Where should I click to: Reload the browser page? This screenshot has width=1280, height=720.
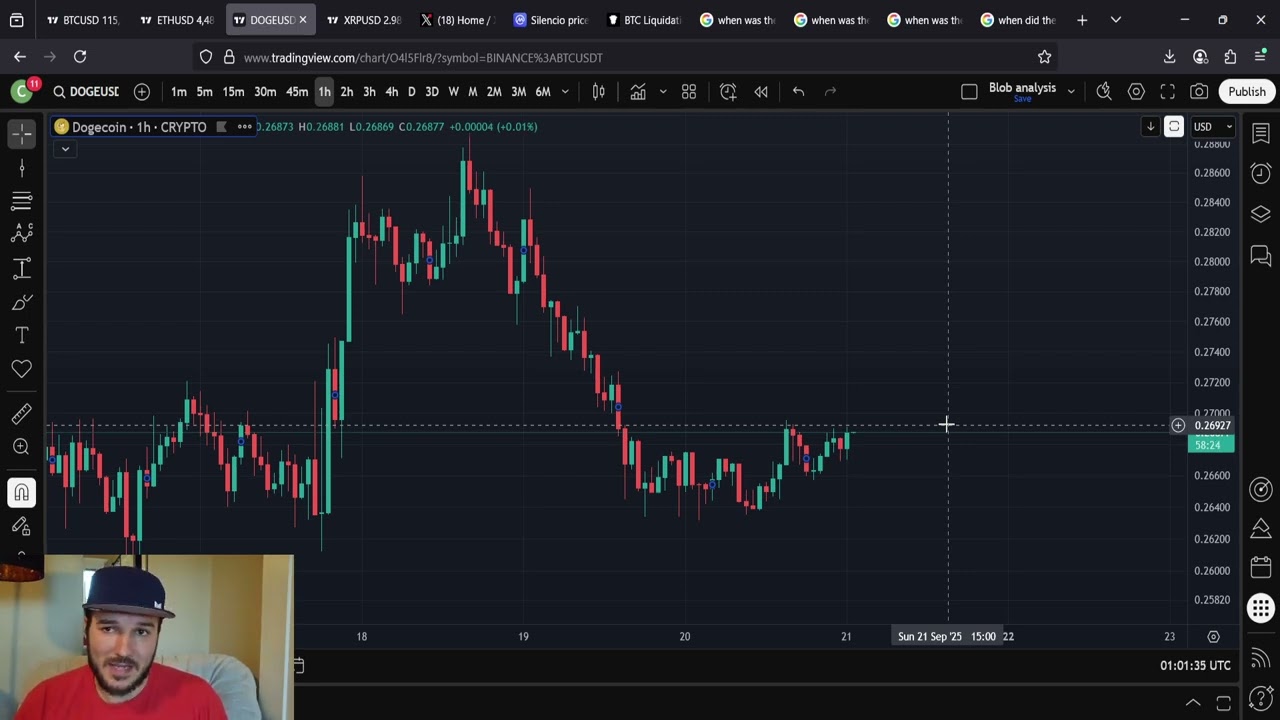(80, 57)
